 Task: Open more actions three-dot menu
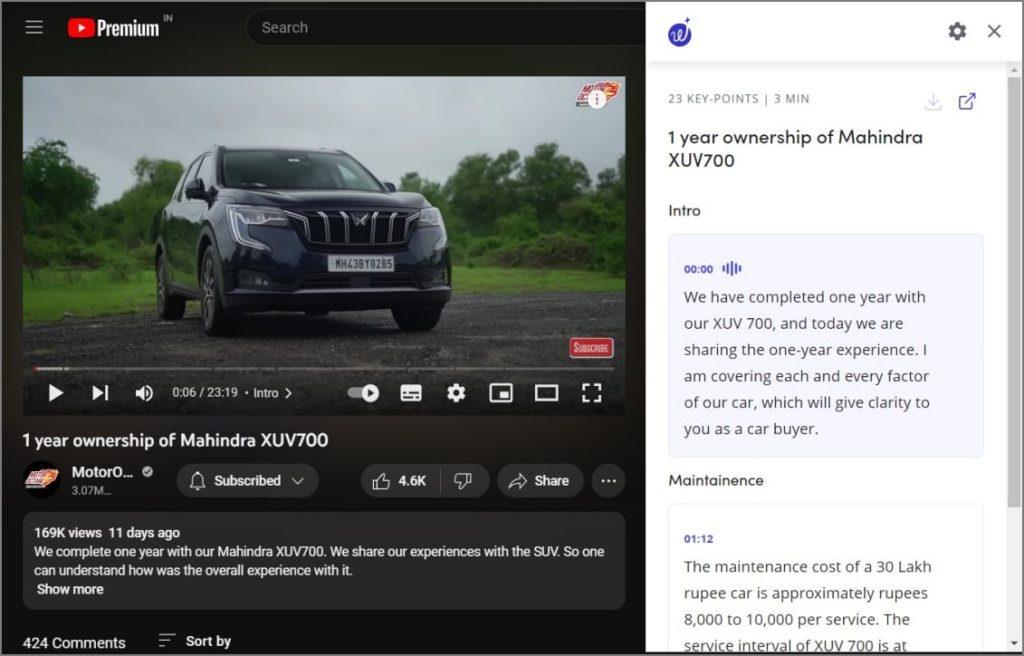(608, 481)
